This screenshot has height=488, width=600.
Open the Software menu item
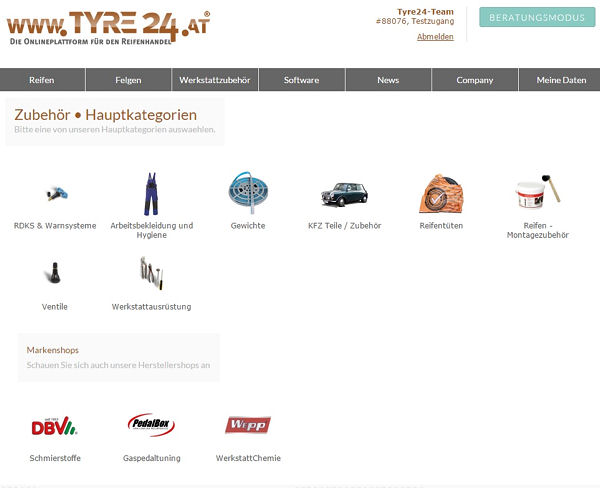[301, 80]
